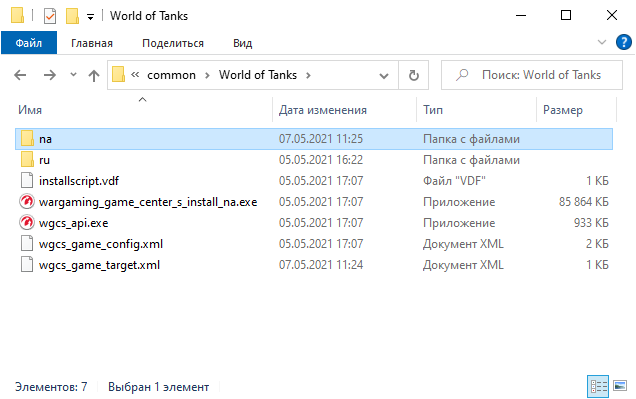Image resolution: width=636 pixels, height=399 pixels.
Task: Click the search World of Tanks field
Action: 532,75
